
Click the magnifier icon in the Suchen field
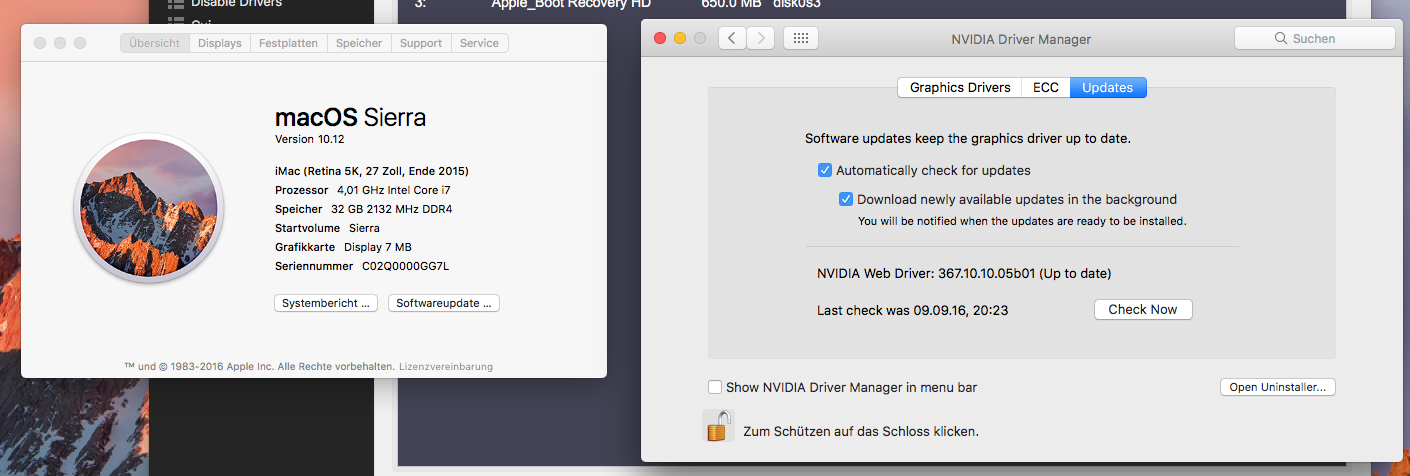click(x=1280, y=39)
